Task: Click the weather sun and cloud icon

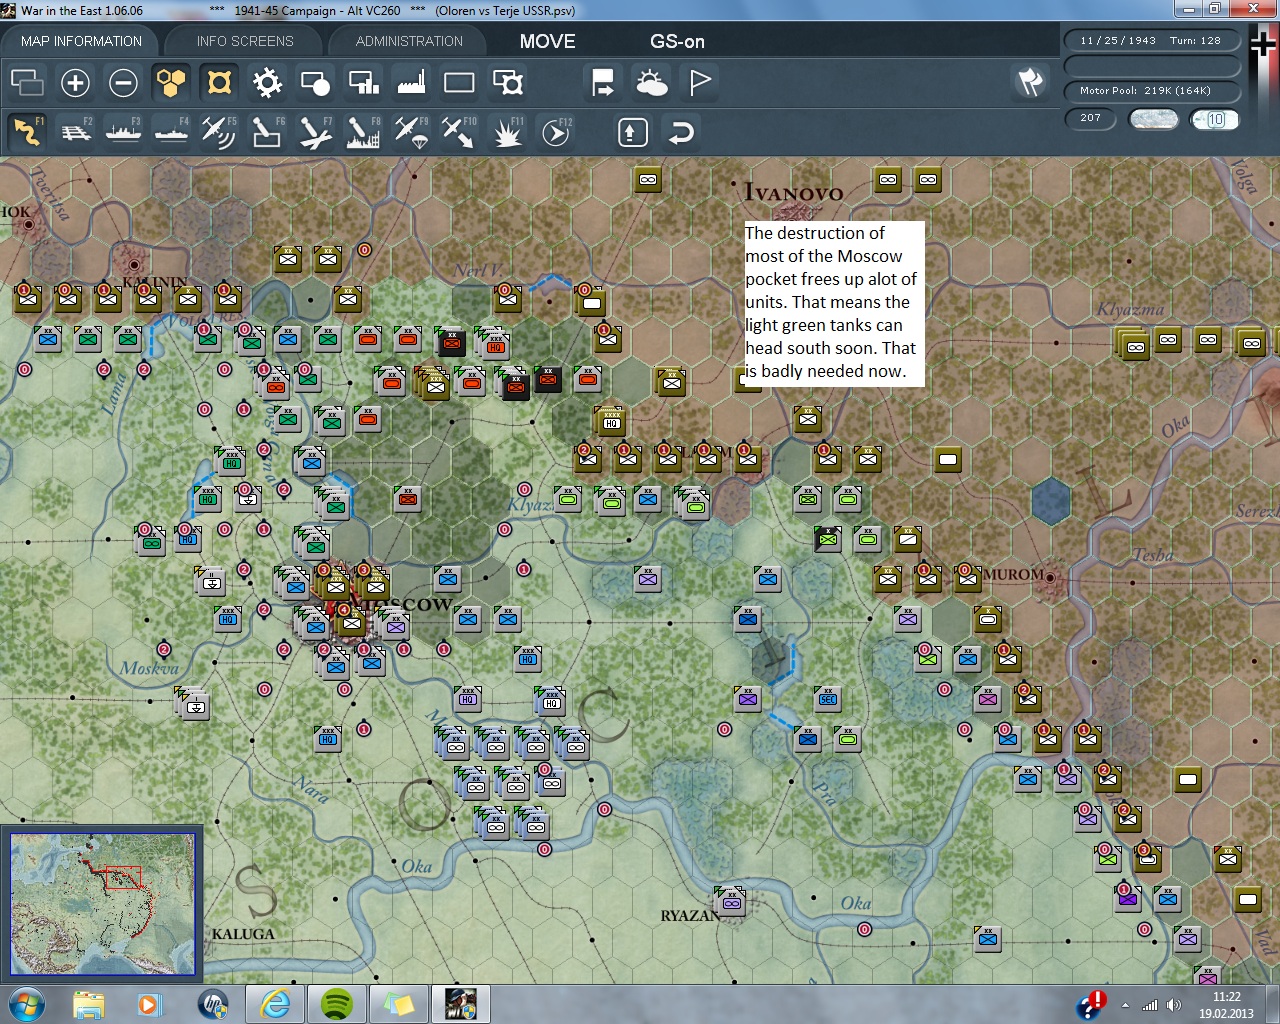Action: (651, 82)
